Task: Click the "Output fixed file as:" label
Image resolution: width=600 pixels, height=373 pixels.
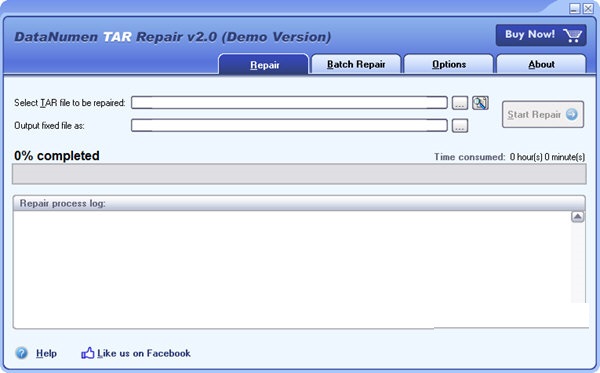Action: [x=49, y=125]
